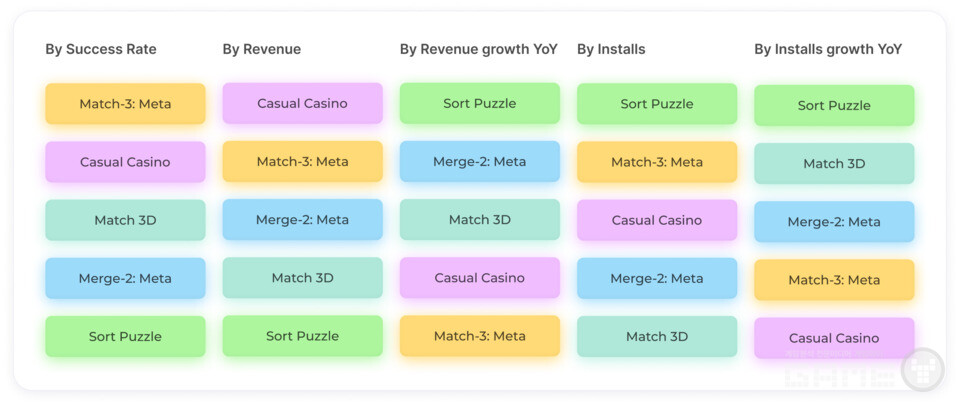Screen dimensions: 960x407
Task: Click Casual Casino under By Installs growth YoY
Action: point(834,339)
